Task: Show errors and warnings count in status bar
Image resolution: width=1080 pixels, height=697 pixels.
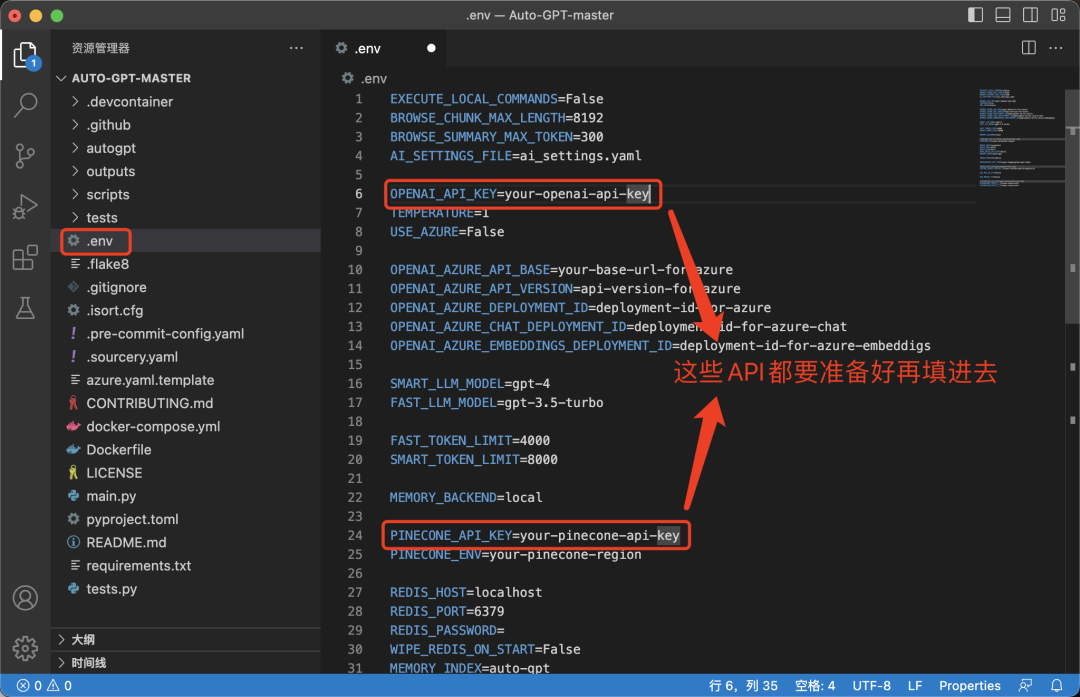Action: (44, 685)
